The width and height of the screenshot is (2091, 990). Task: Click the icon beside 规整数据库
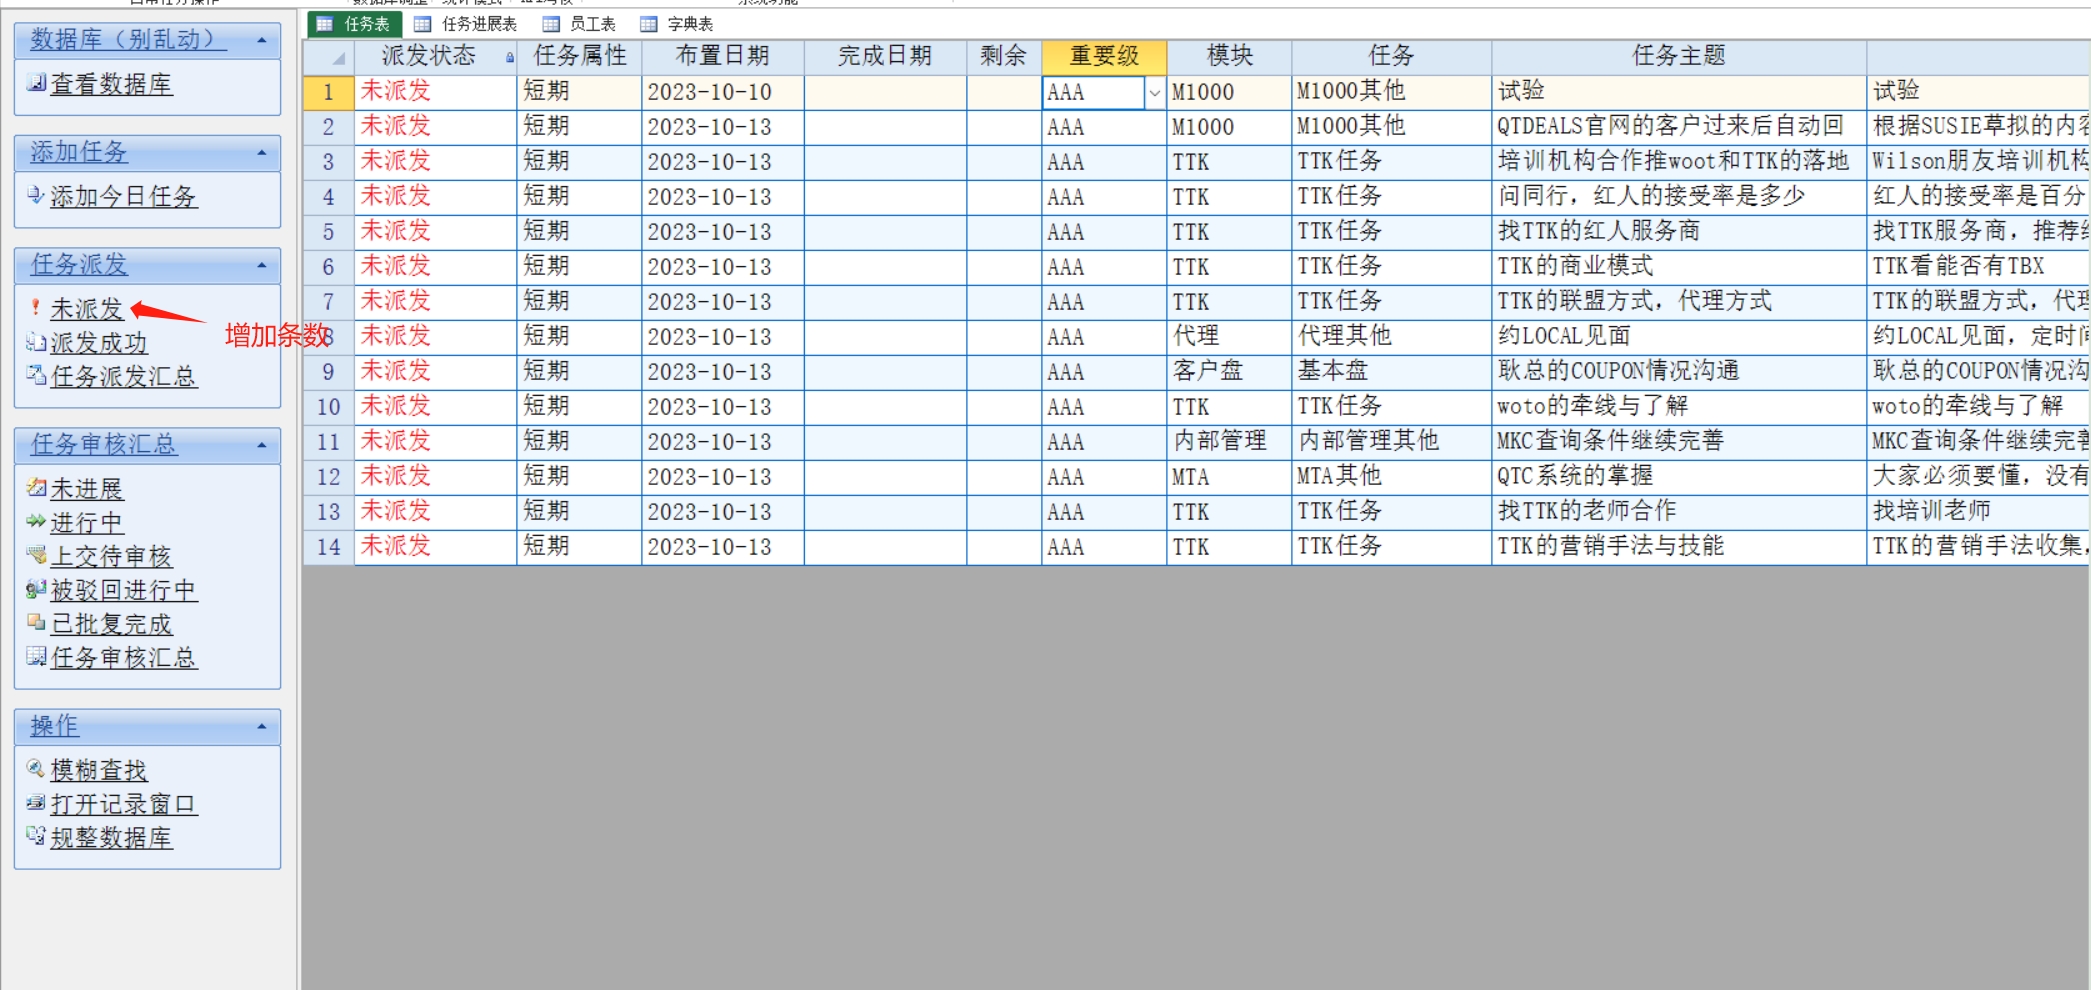pos(36,836)
